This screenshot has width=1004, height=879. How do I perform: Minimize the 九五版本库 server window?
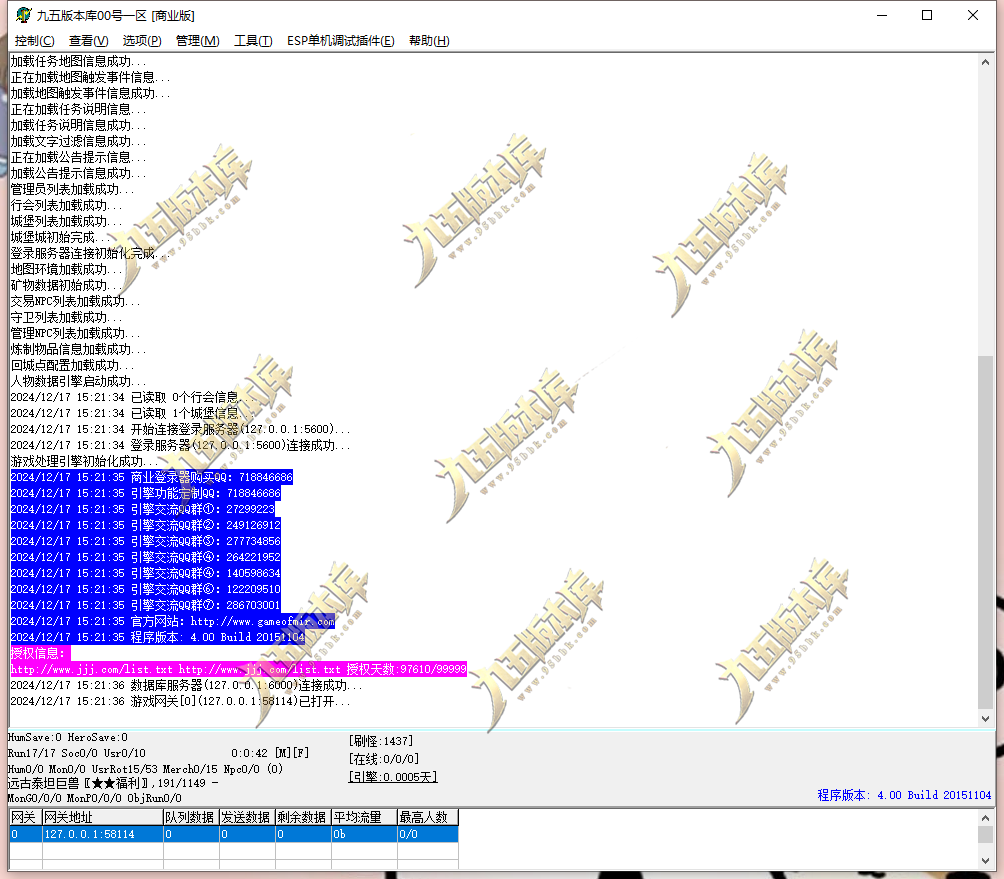882,15
